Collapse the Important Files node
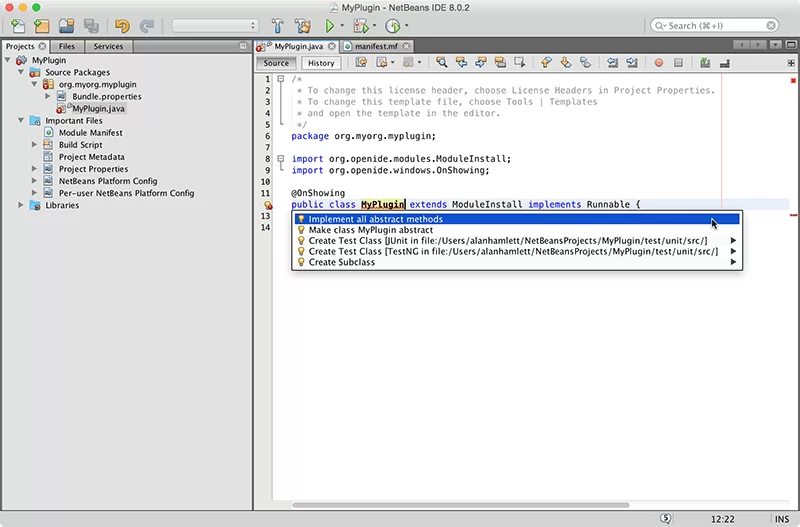The width and height of the screenshot is (800, 527). coord(21,120)
